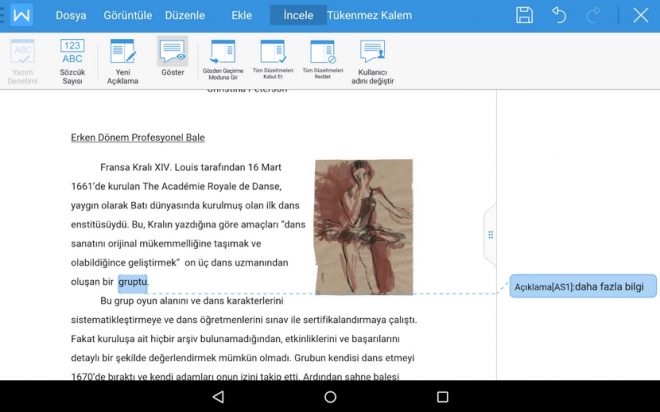Enter review mode with Gözden Geçirme Moduna Gir
The image size is (660, 412).
(x=223, y=60)
